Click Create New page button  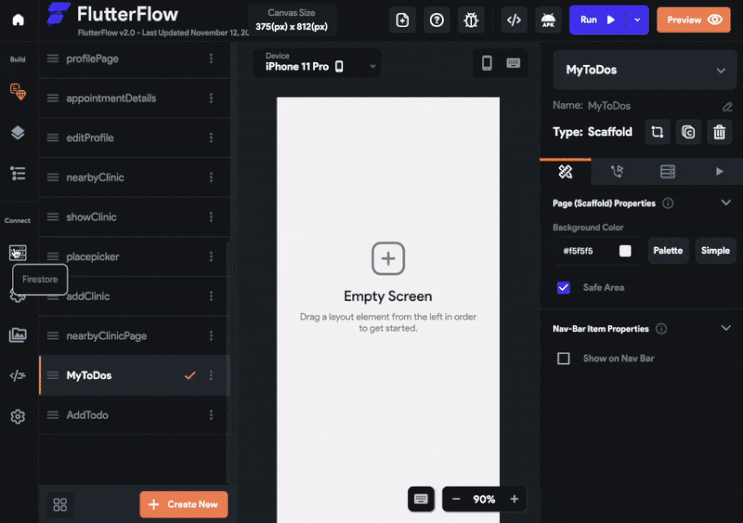pos(184,505)
